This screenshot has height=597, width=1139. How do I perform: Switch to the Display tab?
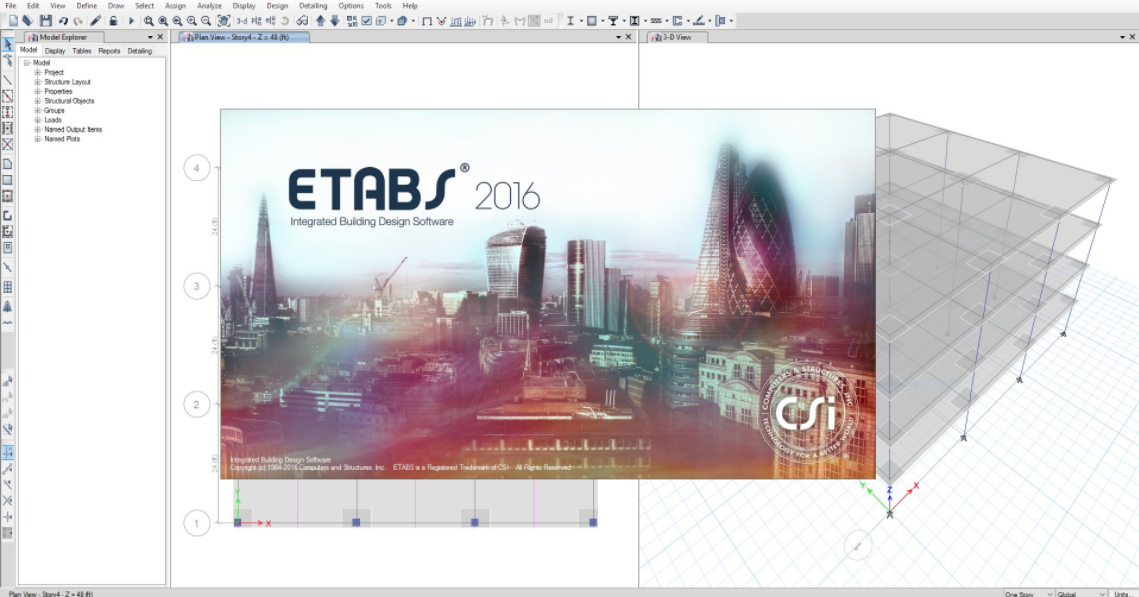(54, 51)
